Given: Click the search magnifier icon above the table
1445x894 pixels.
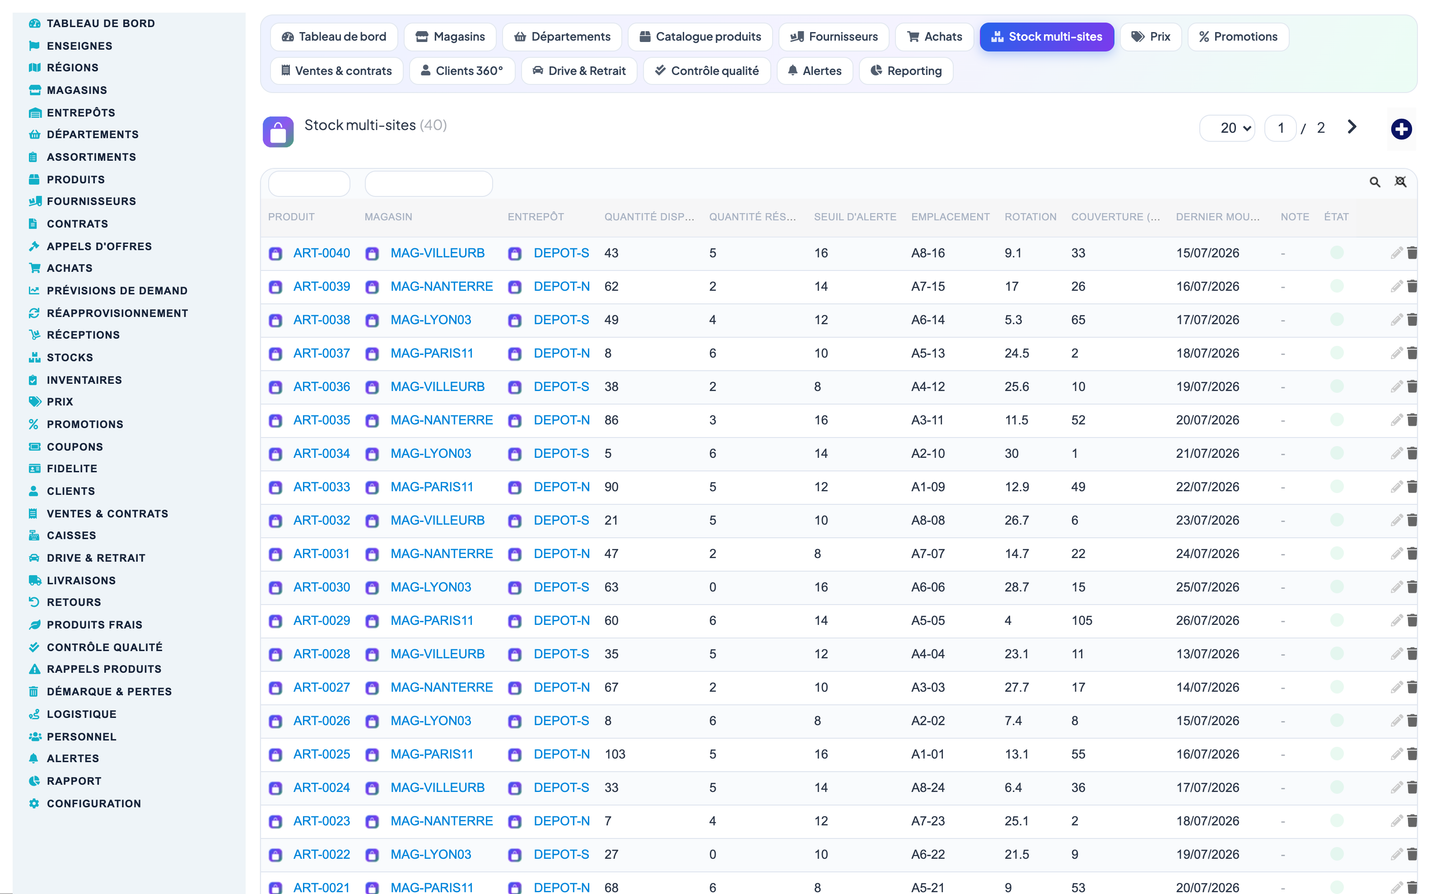Looking at the screenshot, I should click(x=1375, y=182).
